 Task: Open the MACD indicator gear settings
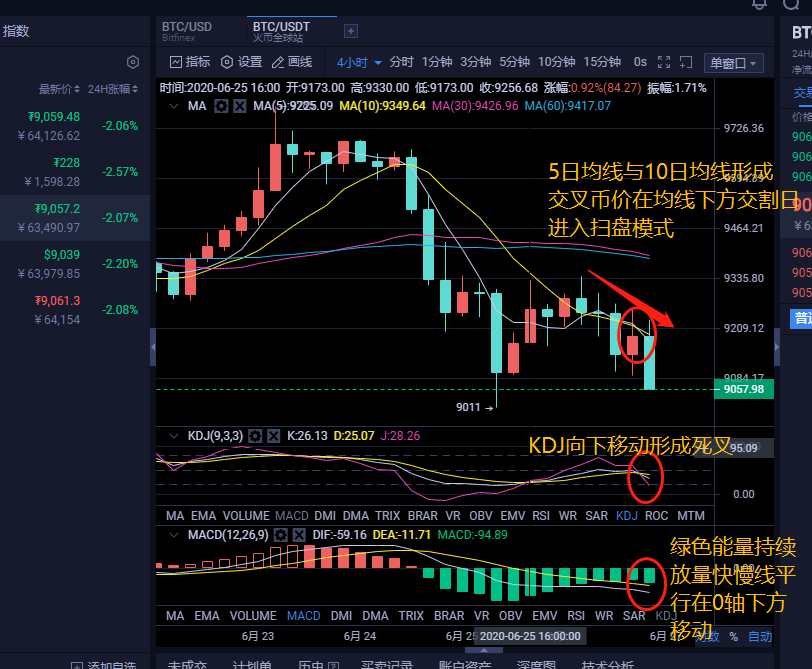point(281,535)
